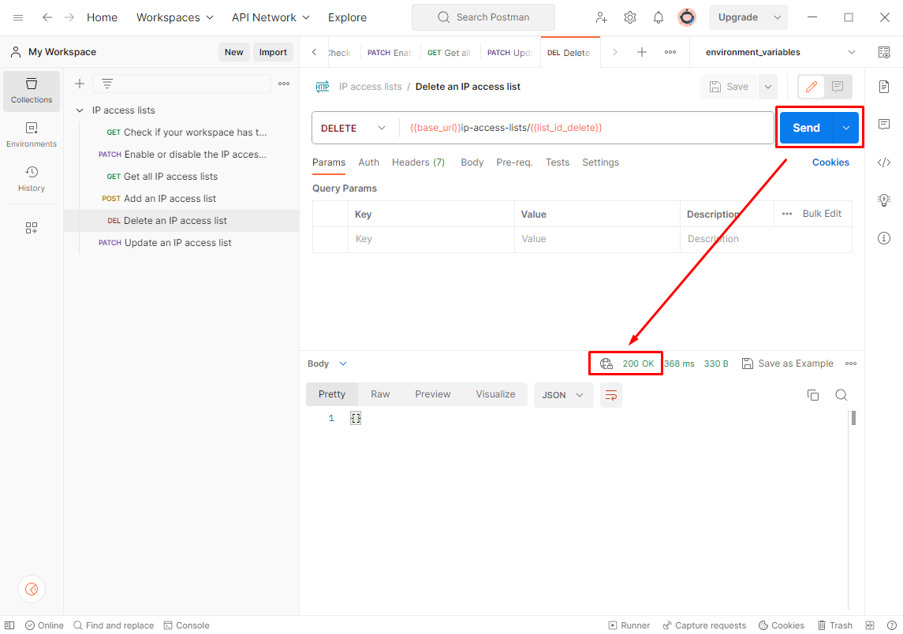Viewport: 903px width, 634px height.
Task: Switch to the Headers (7) tab
Action: (x=418, y=162)
